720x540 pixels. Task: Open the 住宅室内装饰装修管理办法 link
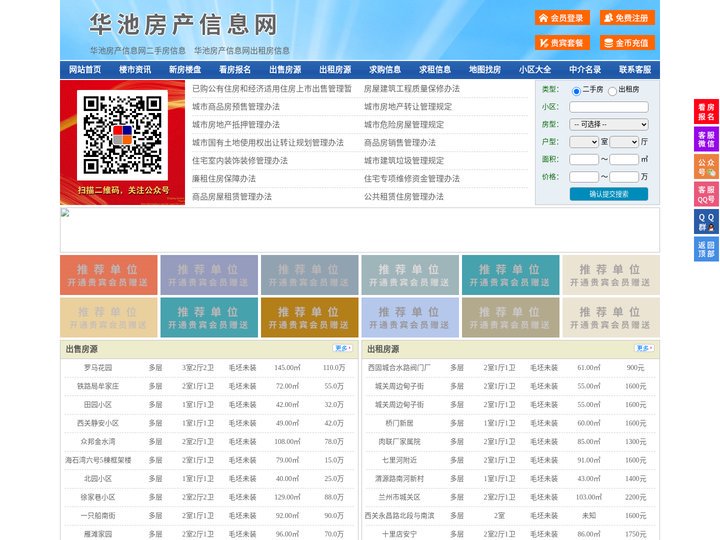tap(240, 161)
